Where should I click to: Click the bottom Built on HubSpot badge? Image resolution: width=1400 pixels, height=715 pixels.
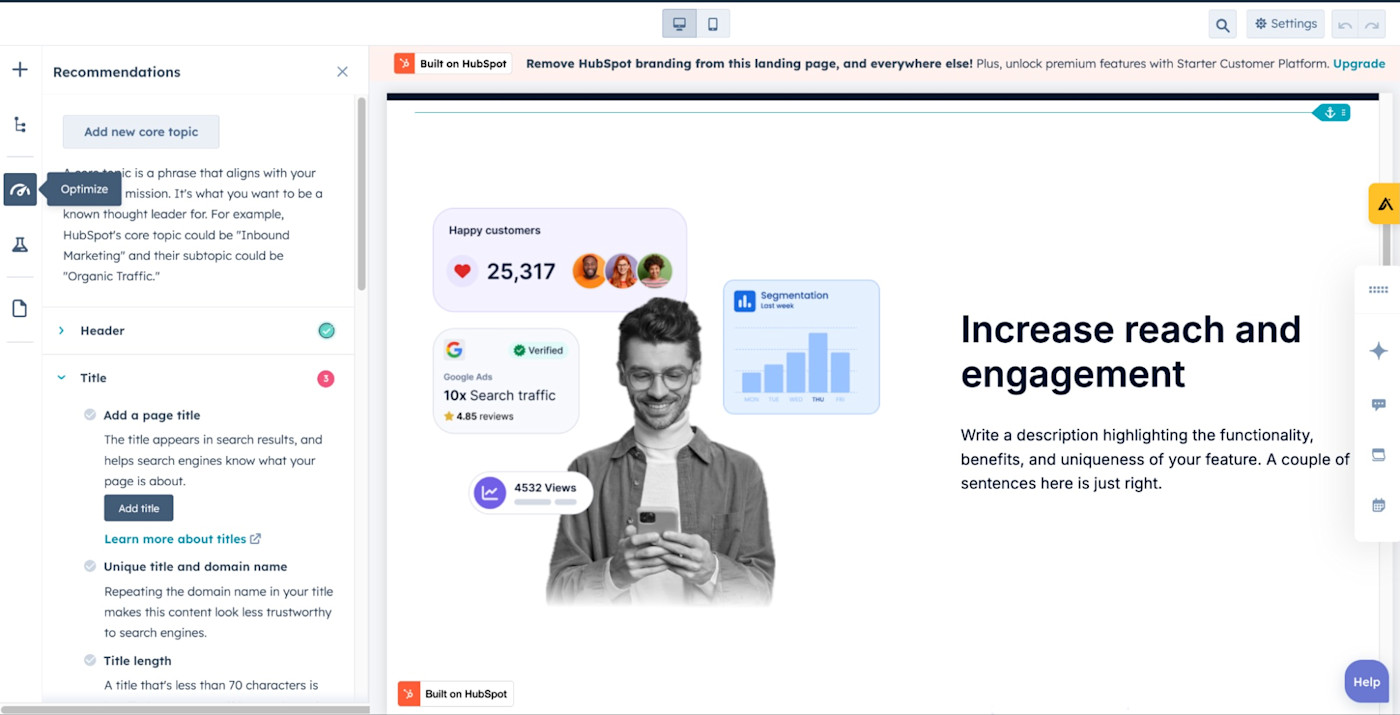tap(455, 694)
